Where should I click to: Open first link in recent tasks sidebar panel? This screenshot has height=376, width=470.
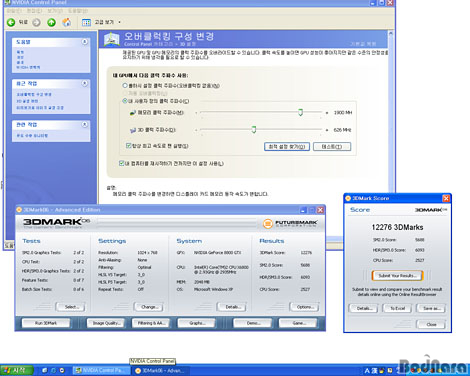click(x=34, y=94)
